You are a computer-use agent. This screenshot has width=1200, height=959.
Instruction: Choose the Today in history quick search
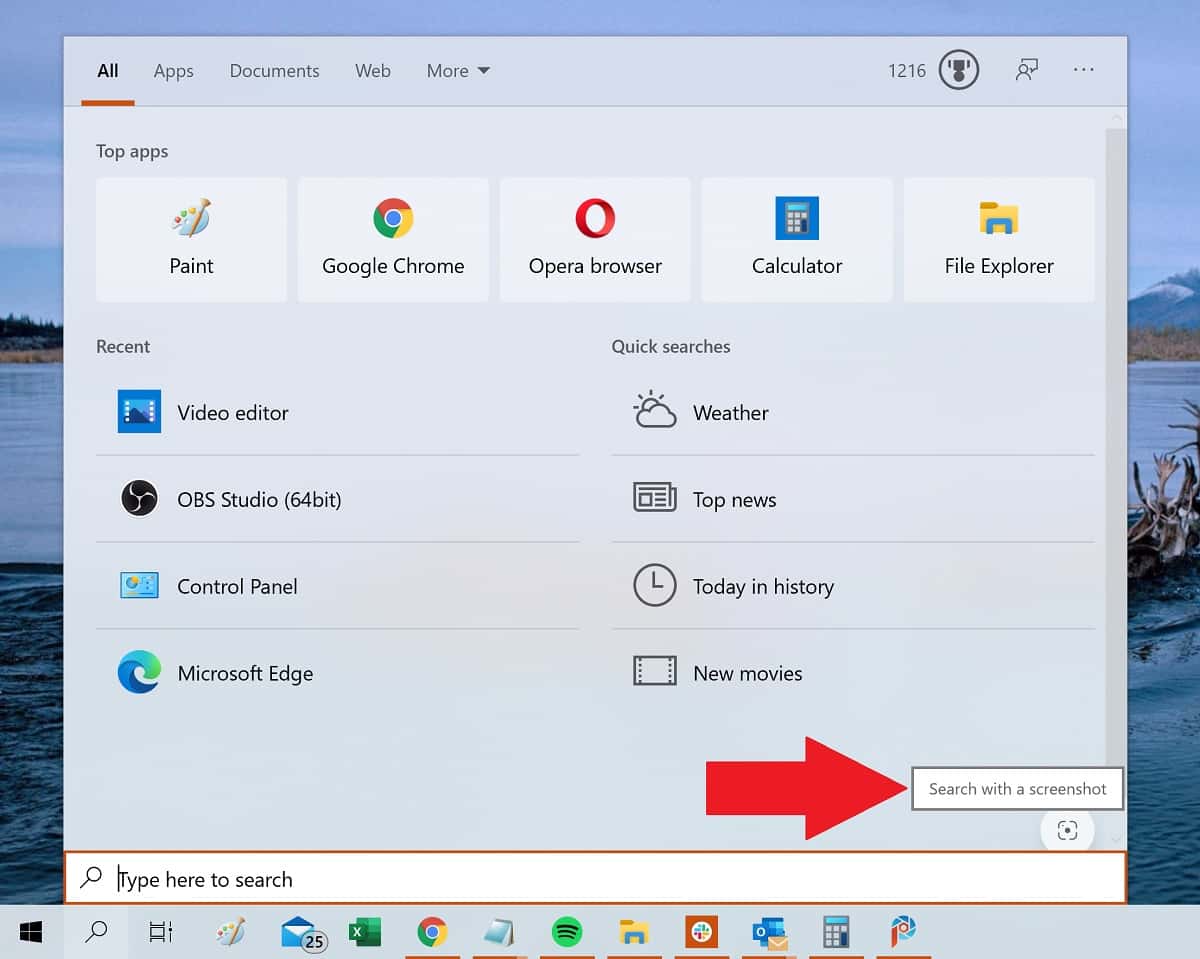coord(853,586)
